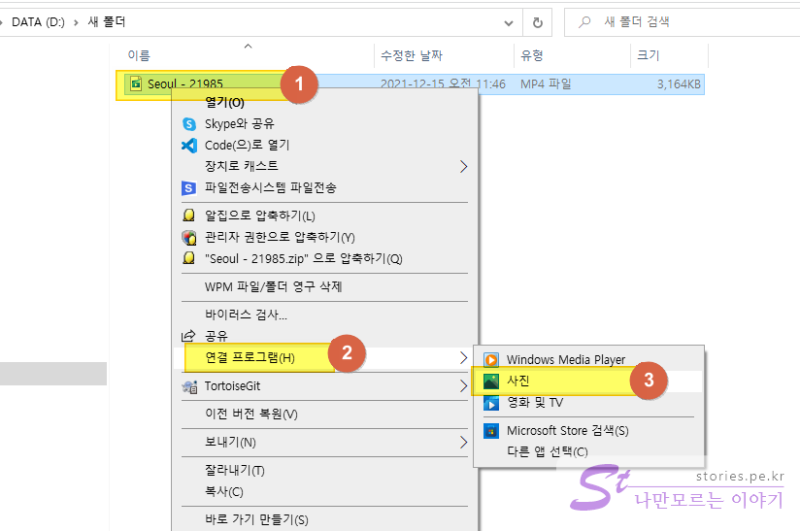This screenshot has height=531, width=800.
Task: Click 새 폴더 breadcrumb in address bar
Action: [106, 22]
